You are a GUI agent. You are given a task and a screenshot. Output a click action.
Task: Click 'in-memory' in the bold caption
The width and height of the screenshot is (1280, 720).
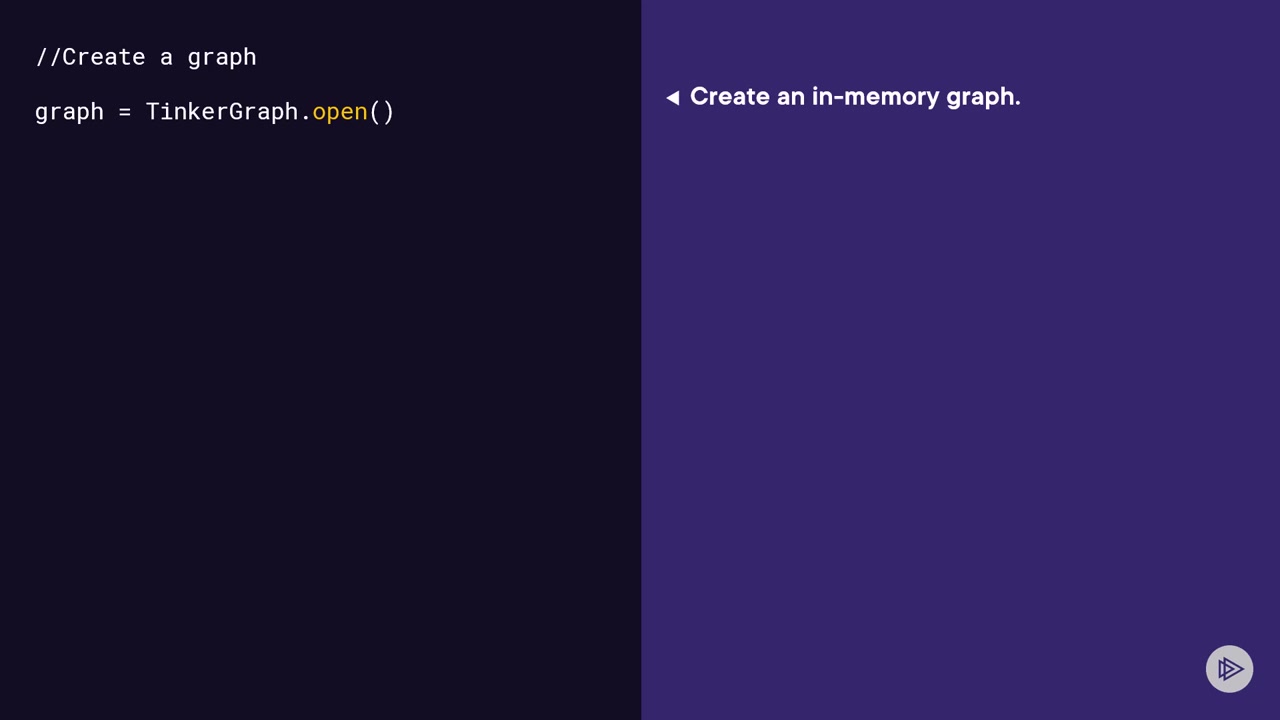tap(861, 97)
